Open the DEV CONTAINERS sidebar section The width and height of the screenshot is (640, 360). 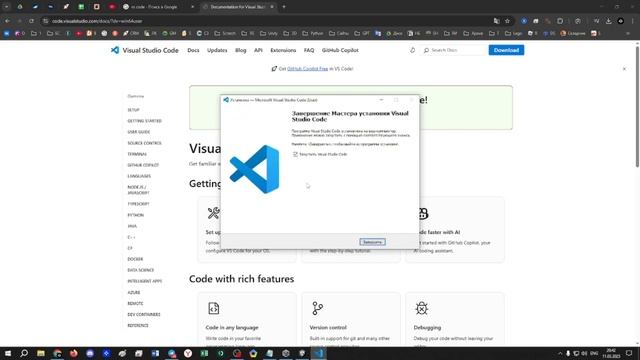pyautogui.click(x=144, y=315)
